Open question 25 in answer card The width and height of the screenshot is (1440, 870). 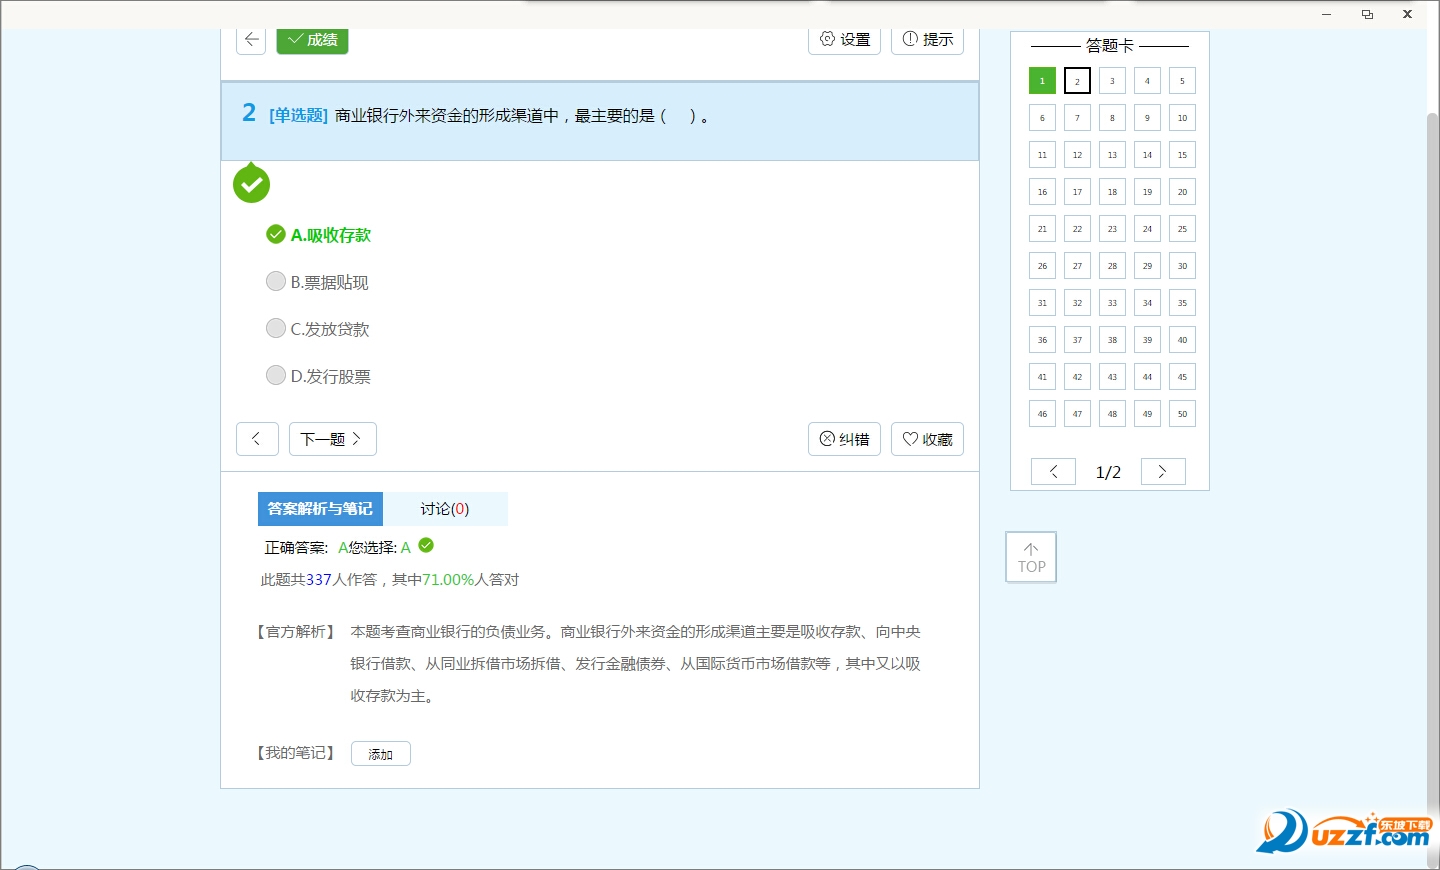[1182, 229]
